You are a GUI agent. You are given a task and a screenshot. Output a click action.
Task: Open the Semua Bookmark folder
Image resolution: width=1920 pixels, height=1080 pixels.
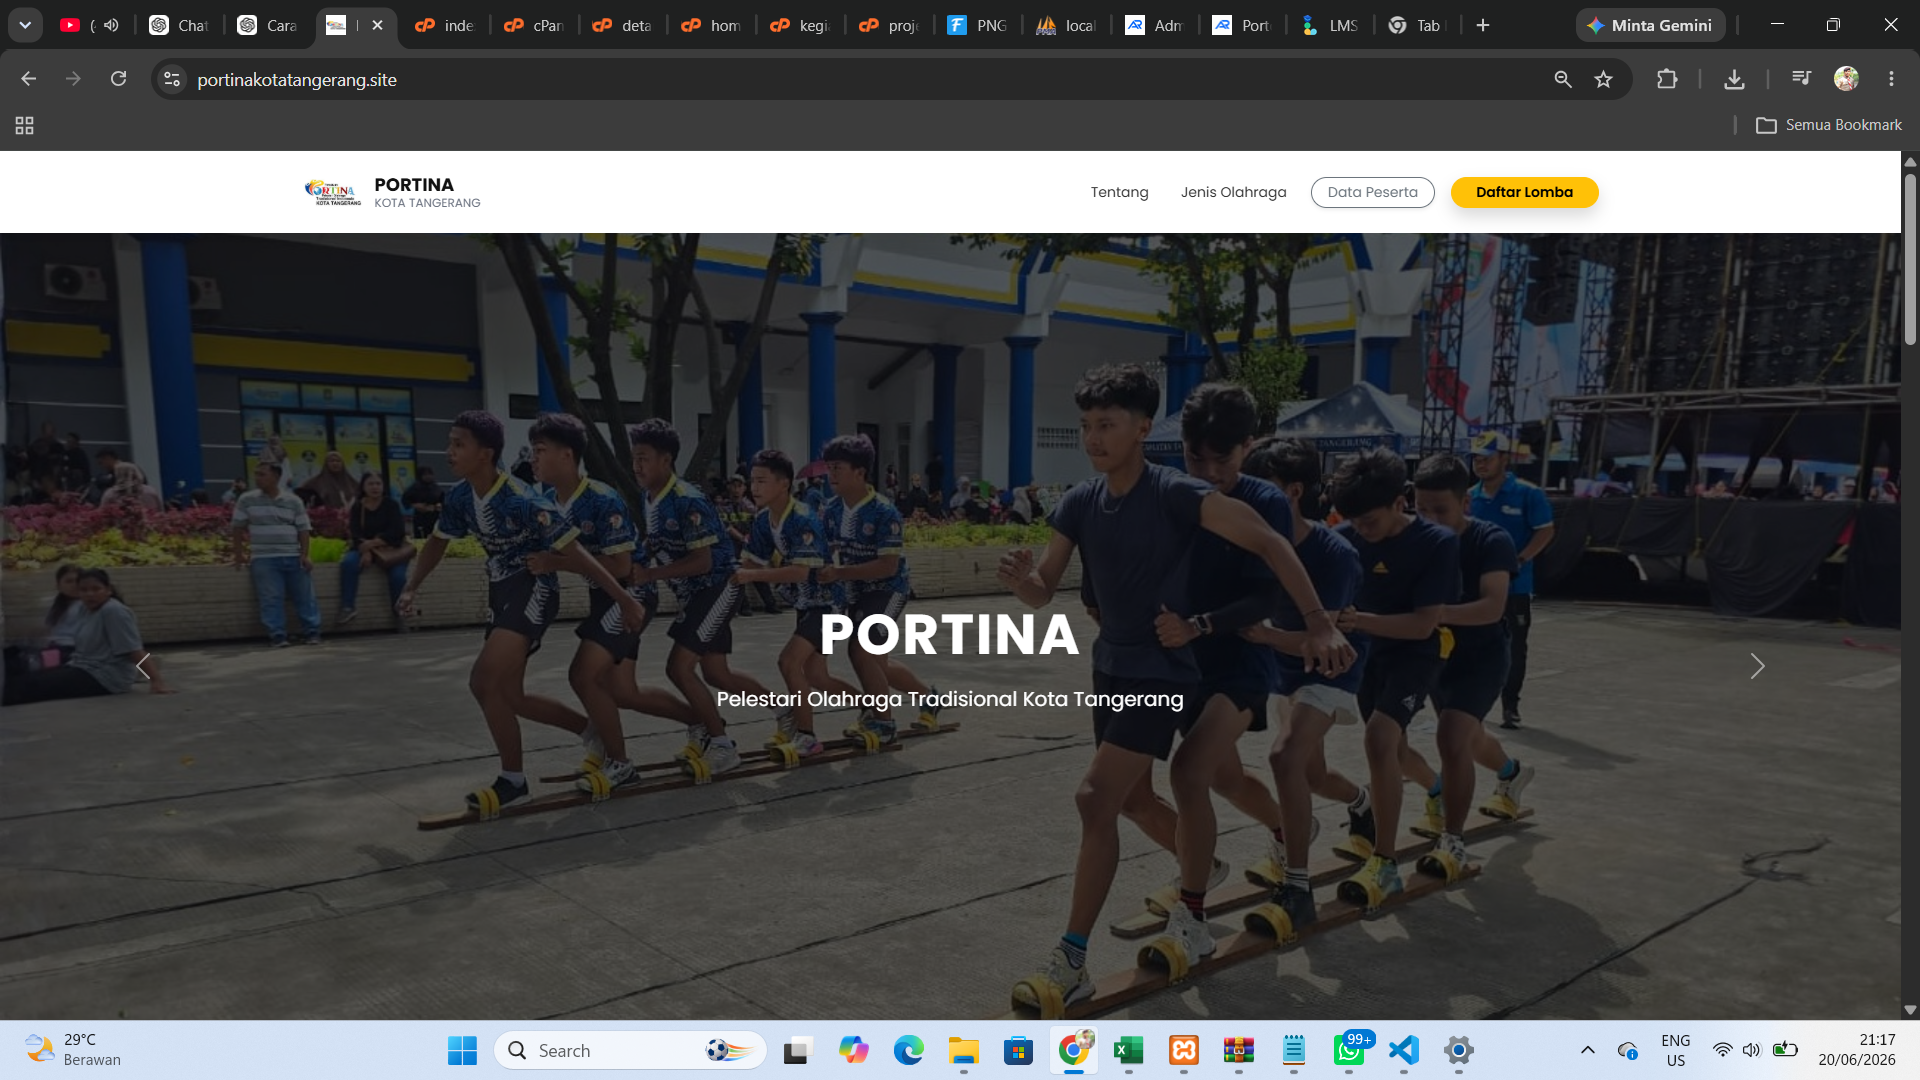click(1829, 125)
